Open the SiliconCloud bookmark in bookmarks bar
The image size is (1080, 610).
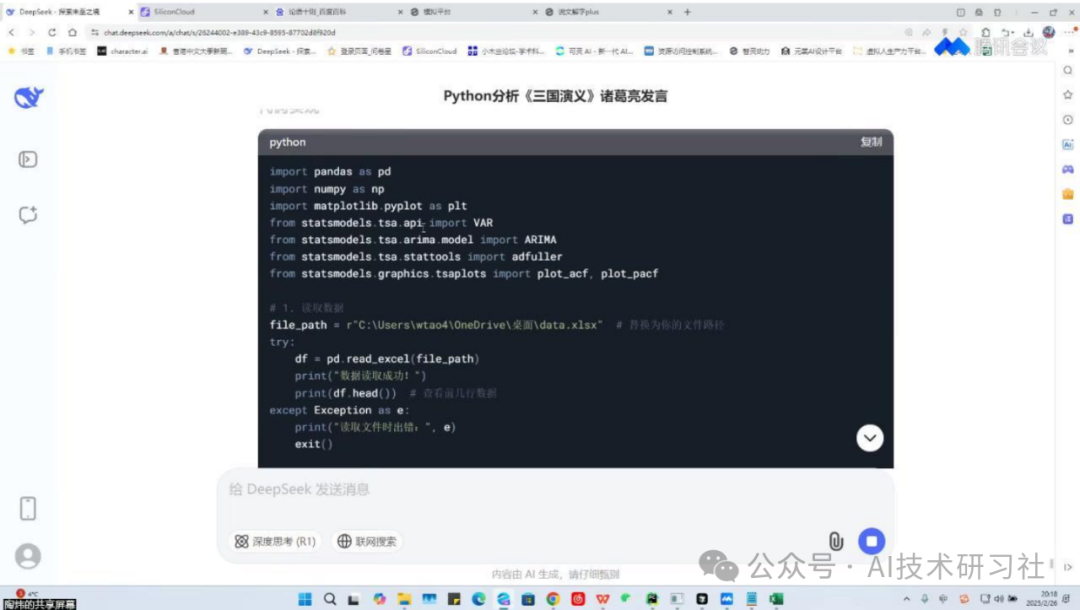tap(430, 51)
